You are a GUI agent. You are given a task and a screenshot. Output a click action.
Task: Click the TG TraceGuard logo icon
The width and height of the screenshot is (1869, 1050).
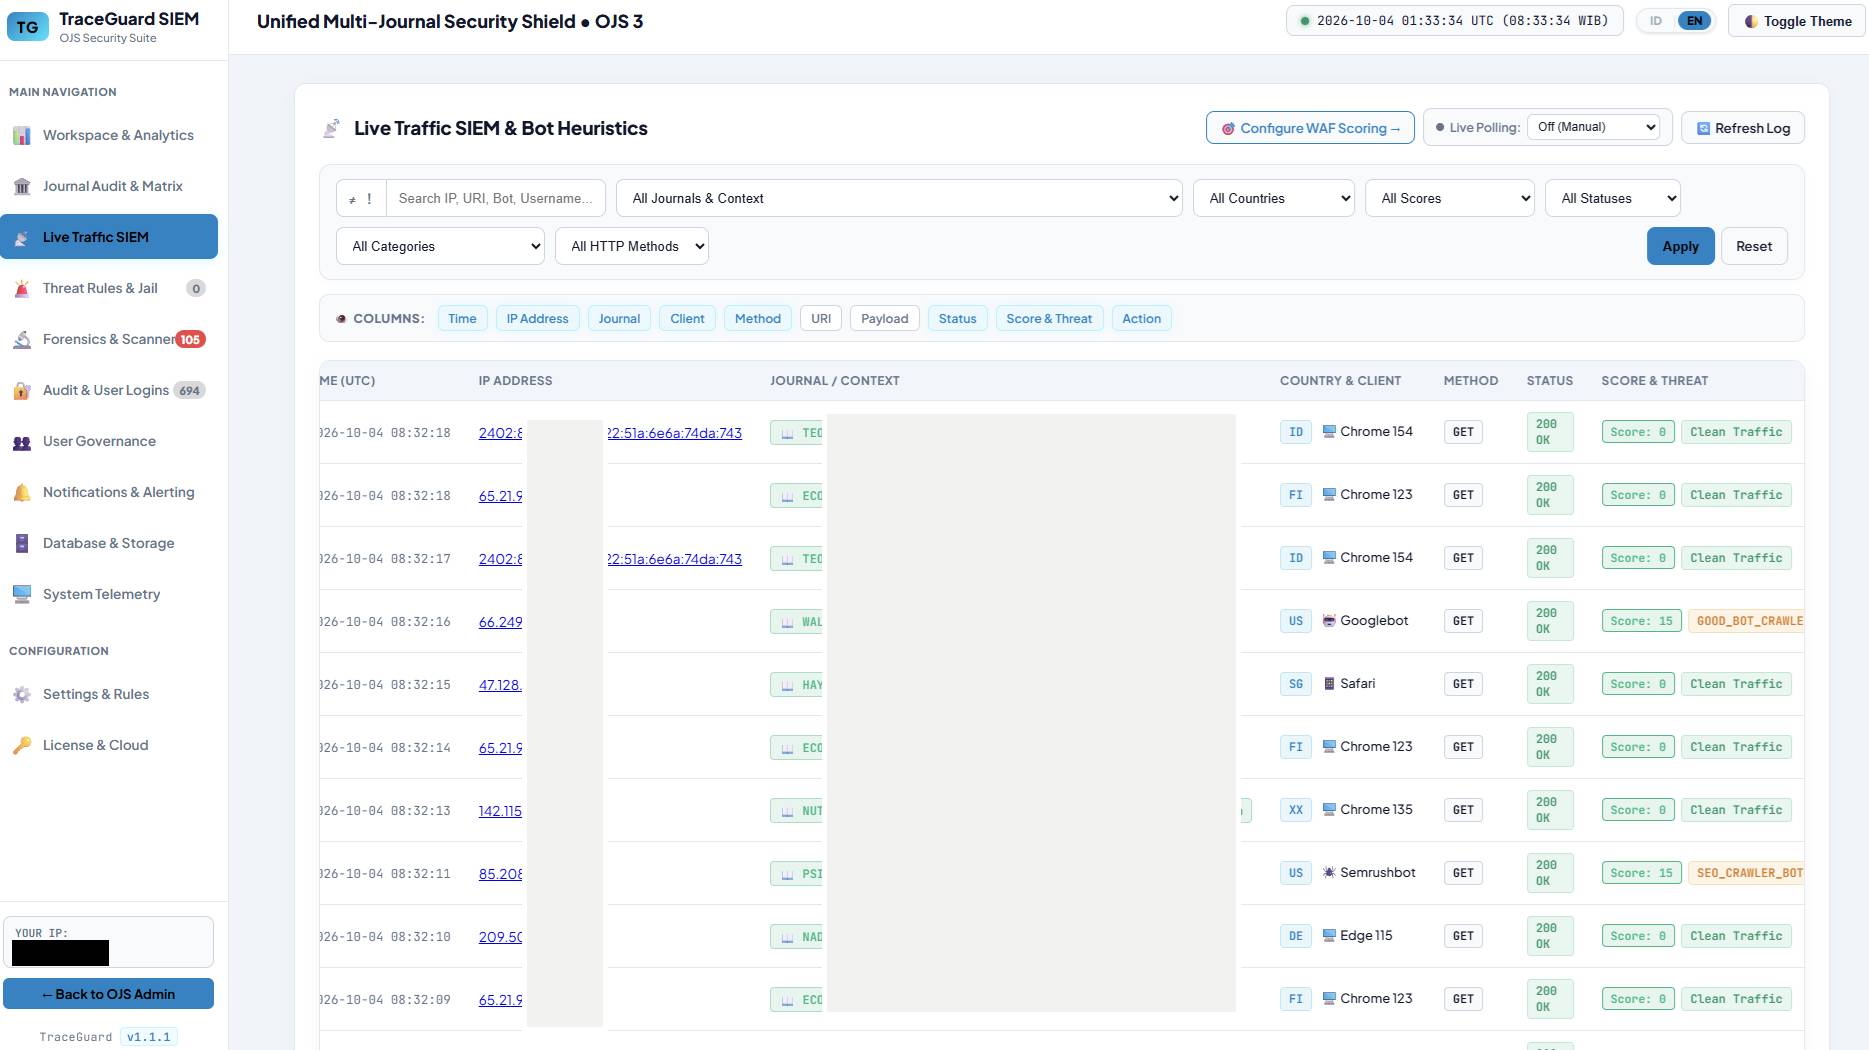(27, 27)
